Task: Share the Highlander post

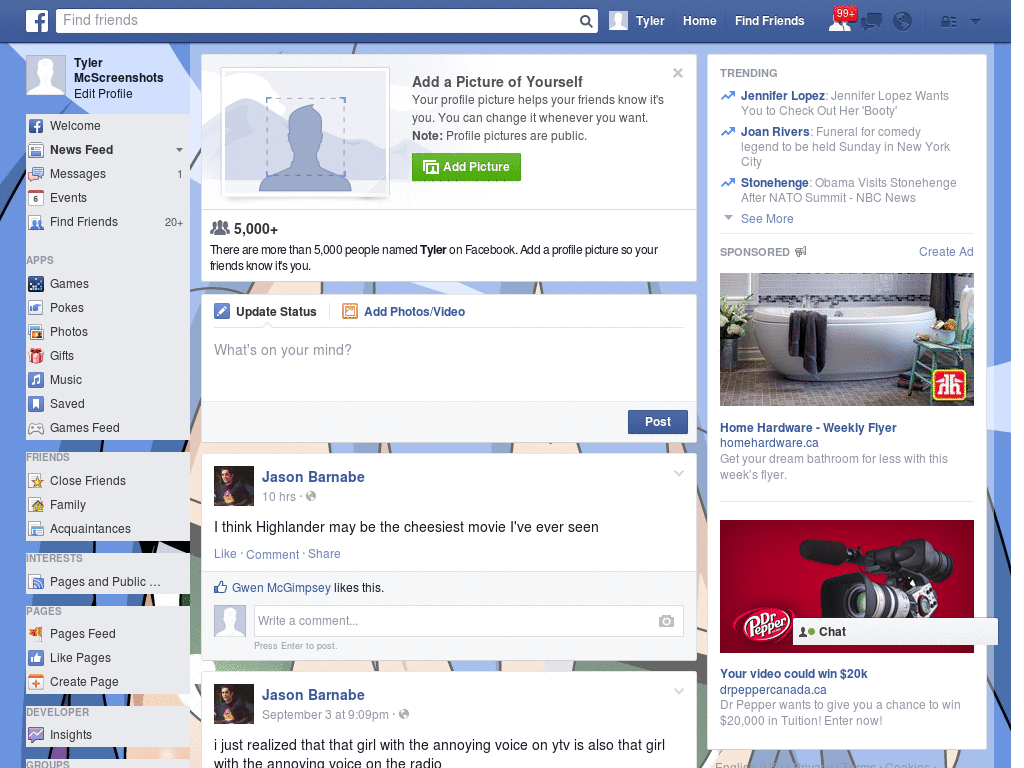Action: (x=324, y=554)
